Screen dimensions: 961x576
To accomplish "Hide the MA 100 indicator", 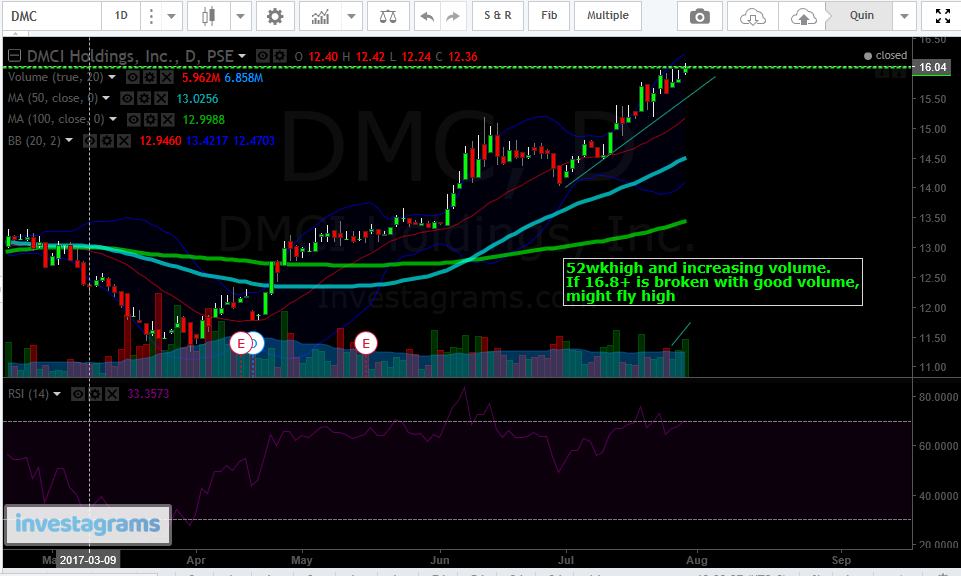I will [x=134, y=119].
